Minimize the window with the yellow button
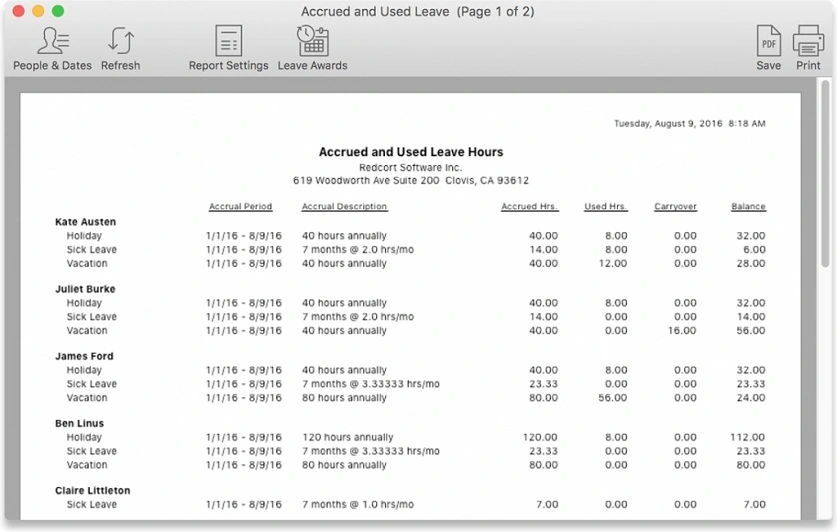 coord(38,11)
